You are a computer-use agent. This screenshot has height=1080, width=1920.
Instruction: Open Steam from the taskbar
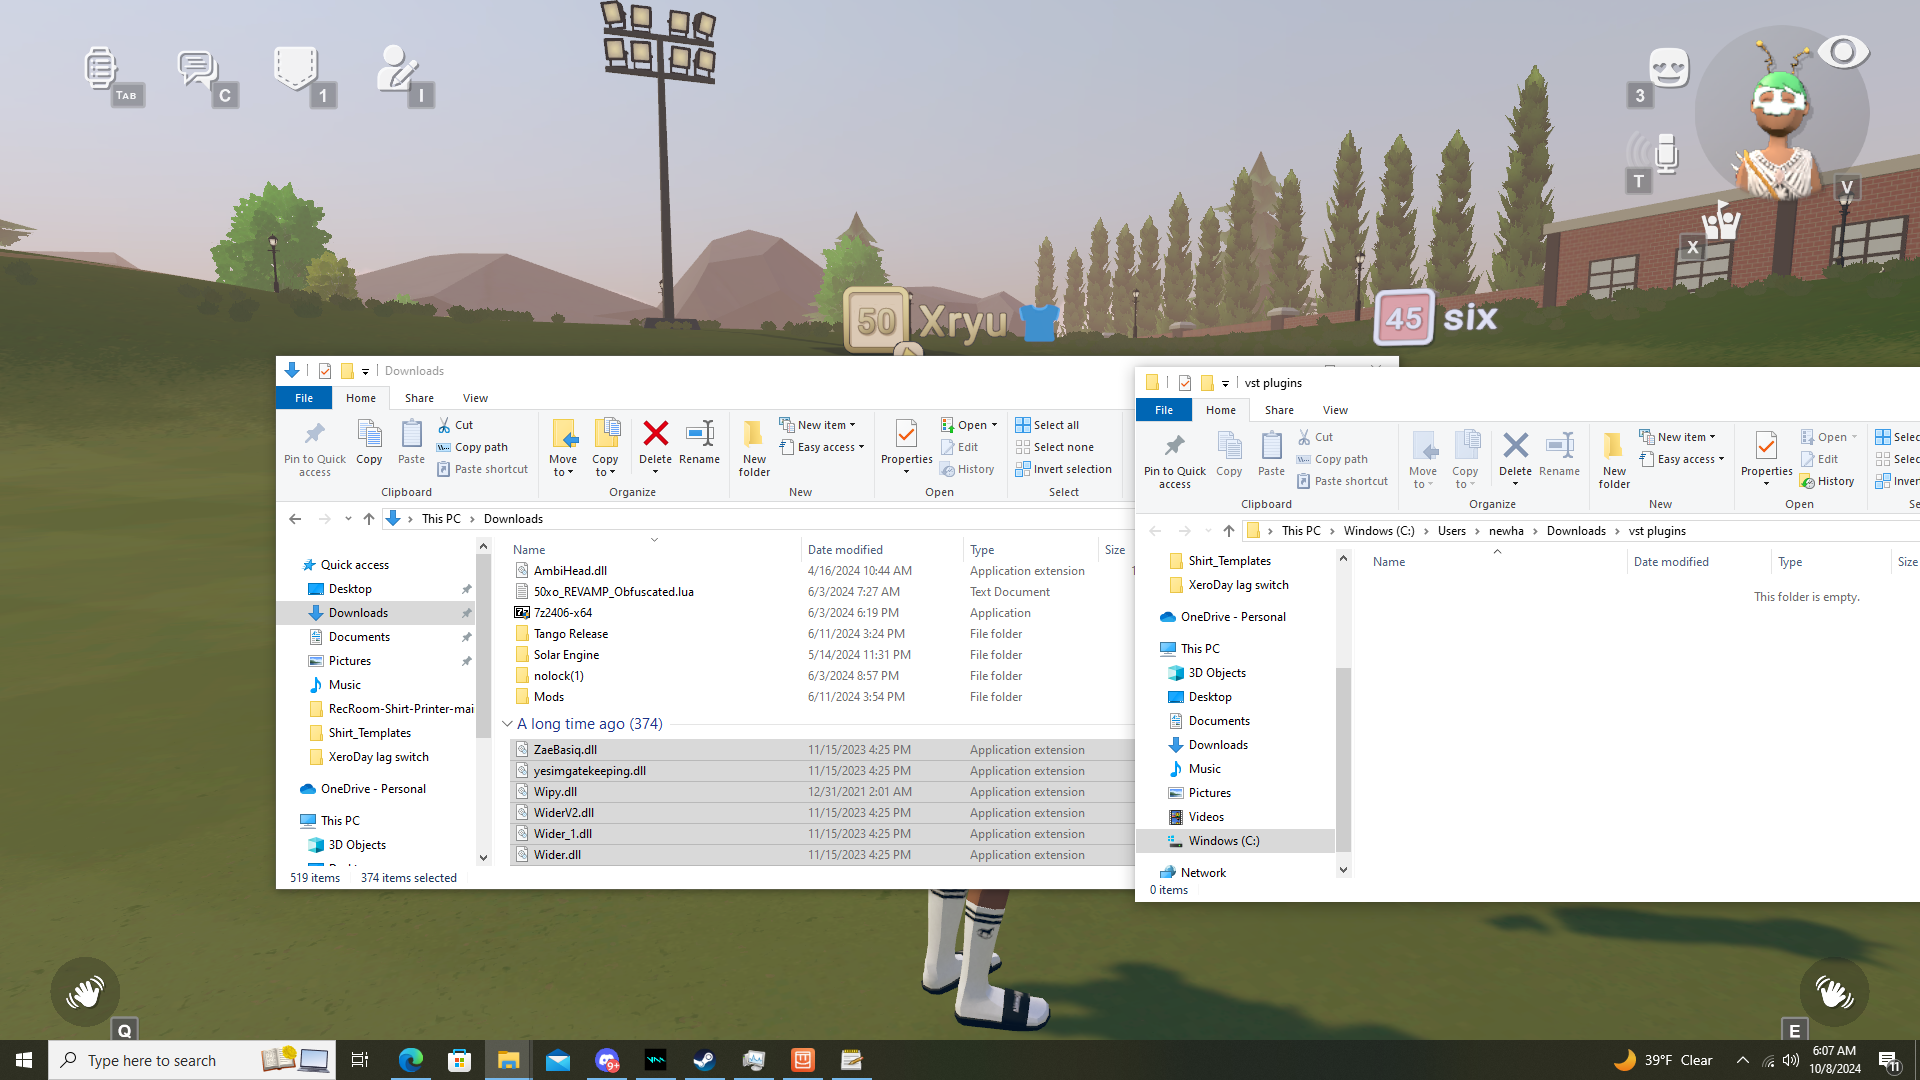705,1060
